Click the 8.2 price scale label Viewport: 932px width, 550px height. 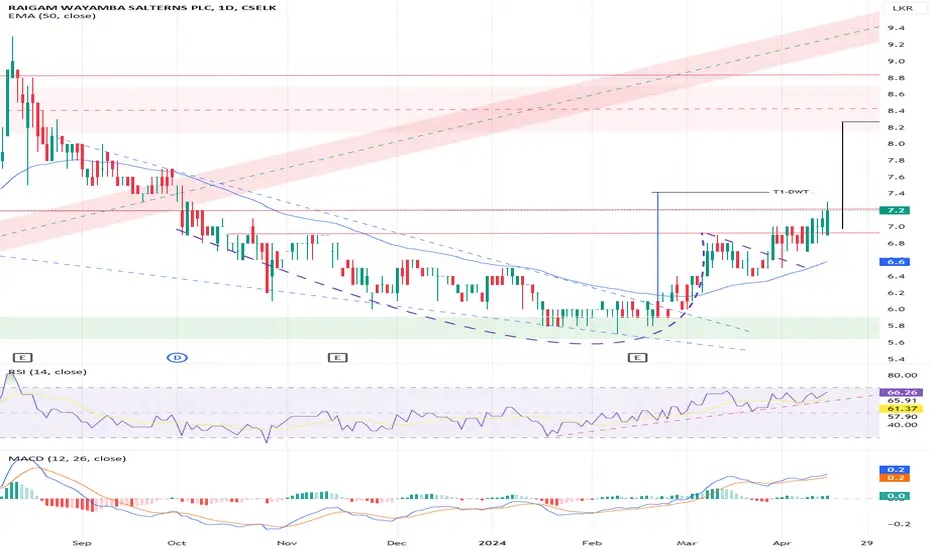pyautogui.click(x=896, y=127)
